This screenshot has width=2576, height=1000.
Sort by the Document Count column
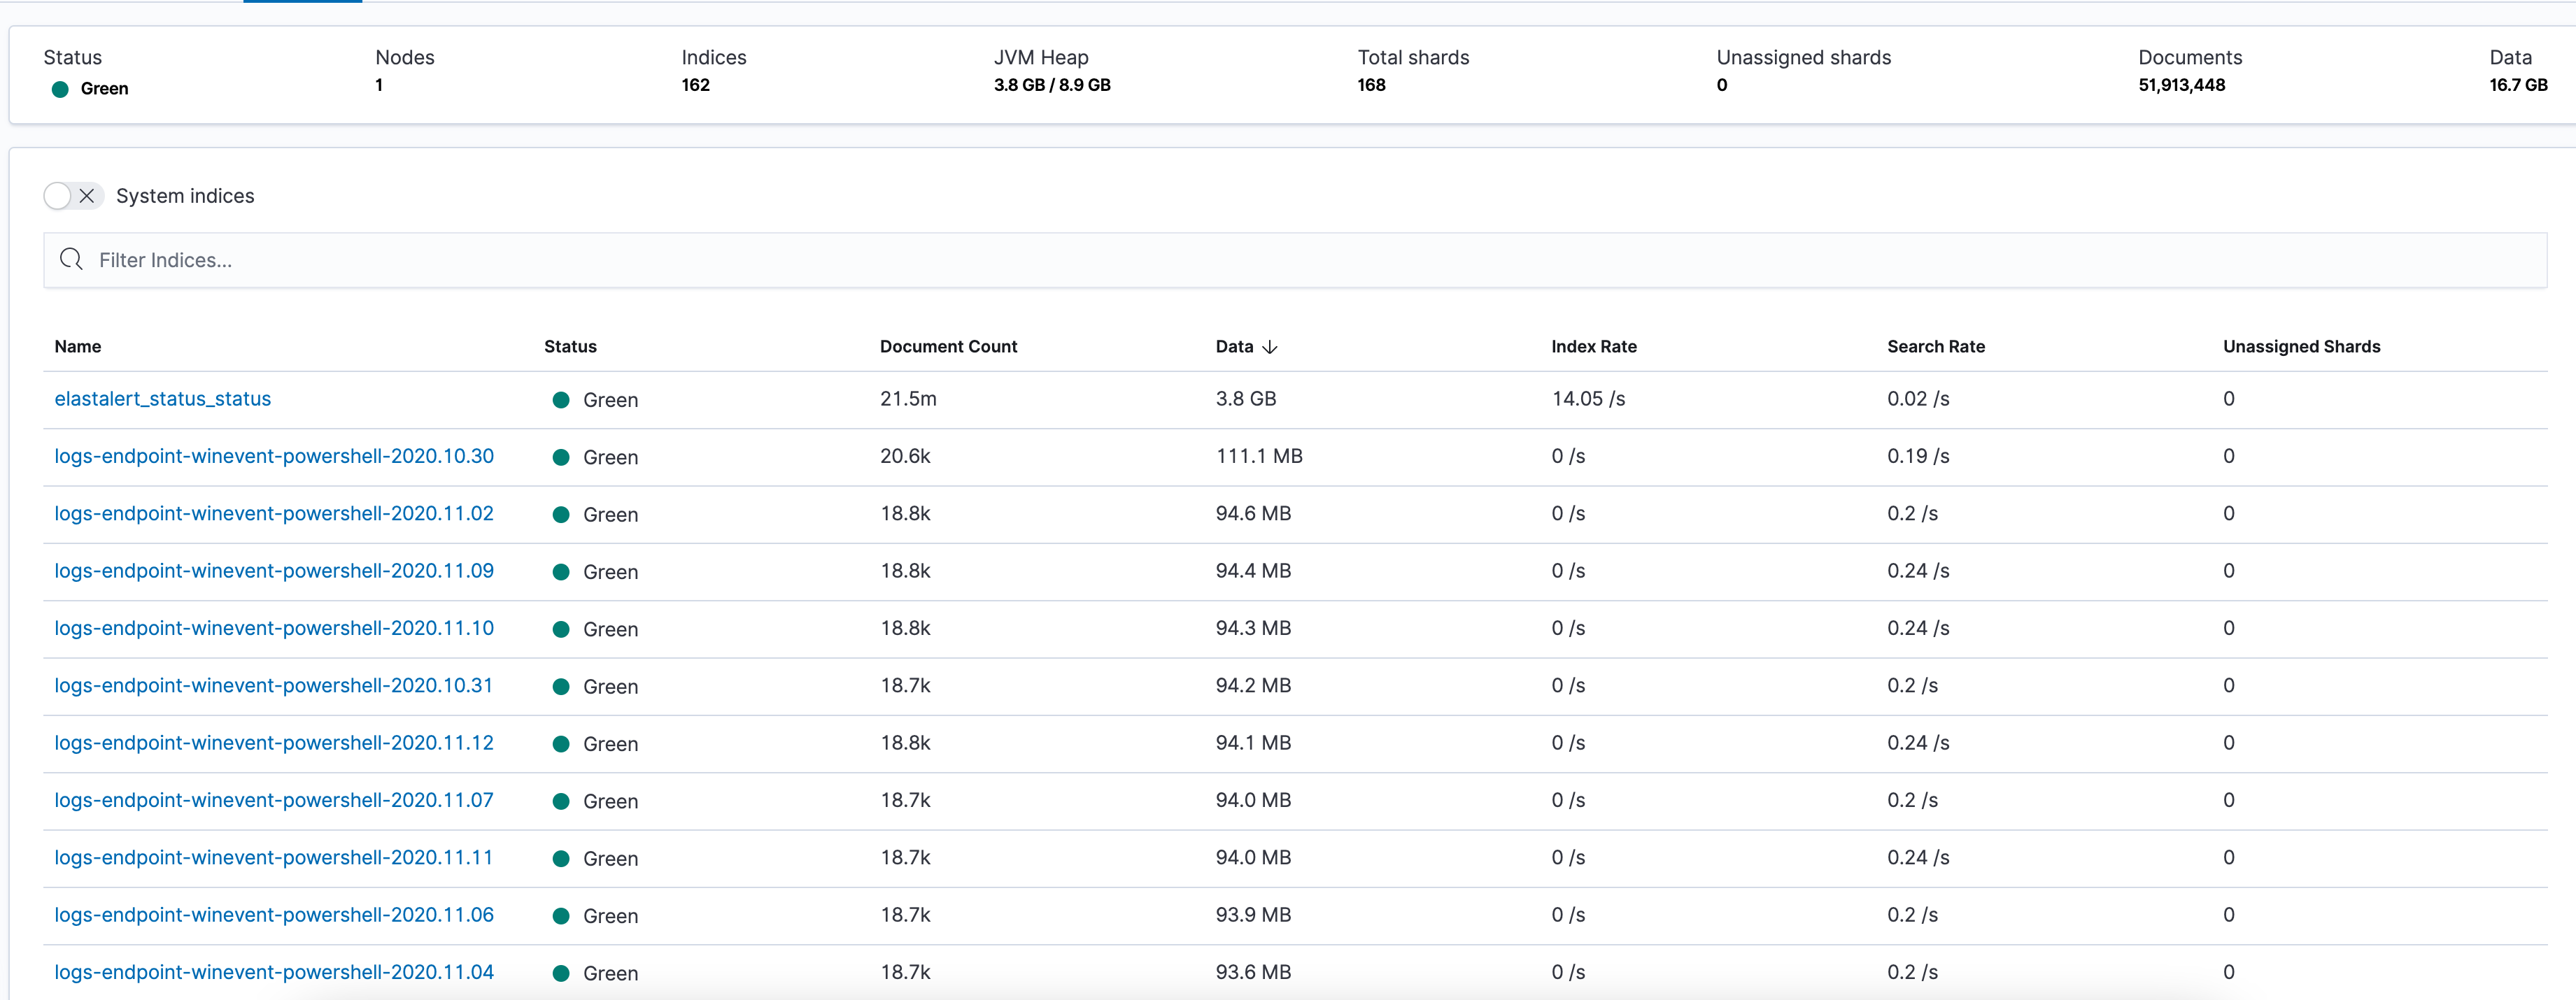(948, 346)
